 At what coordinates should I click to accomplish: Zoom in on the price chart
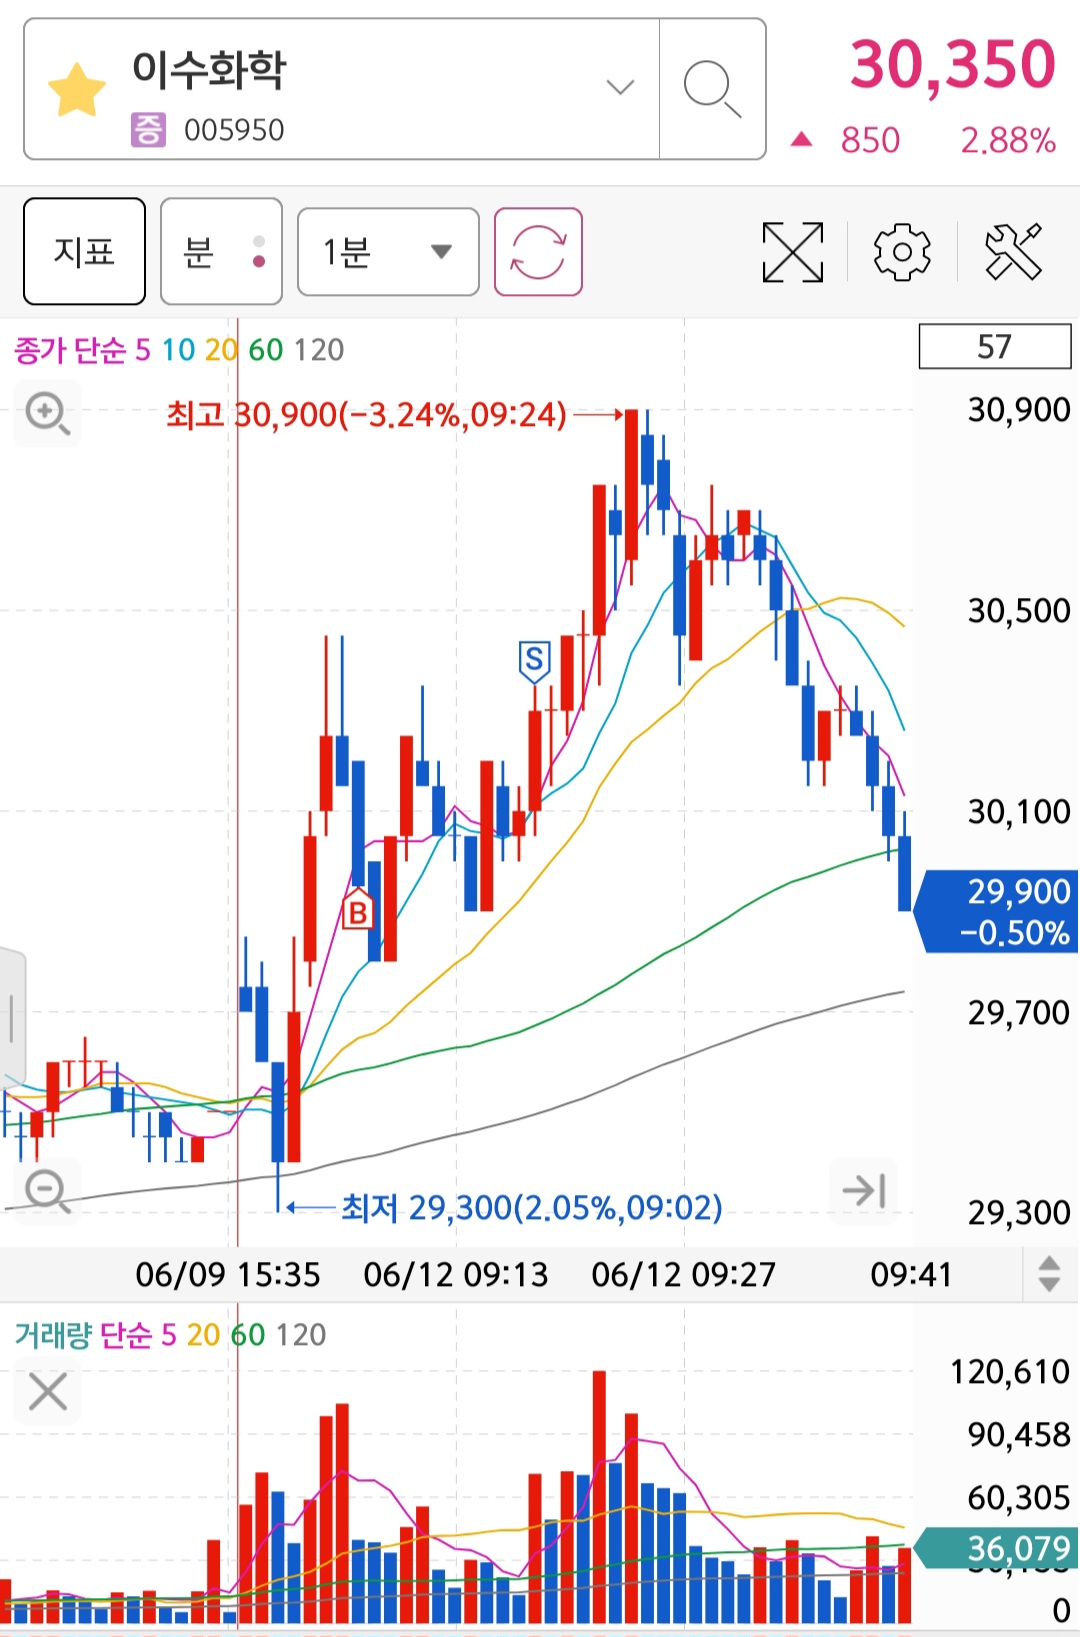click(x=47, y=413)
